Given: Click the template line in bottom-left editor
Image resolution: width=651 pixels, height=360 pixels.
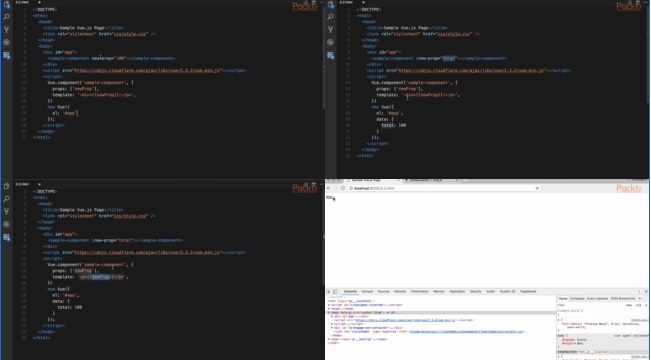Looking at the screenshot, I should point(90,277).
